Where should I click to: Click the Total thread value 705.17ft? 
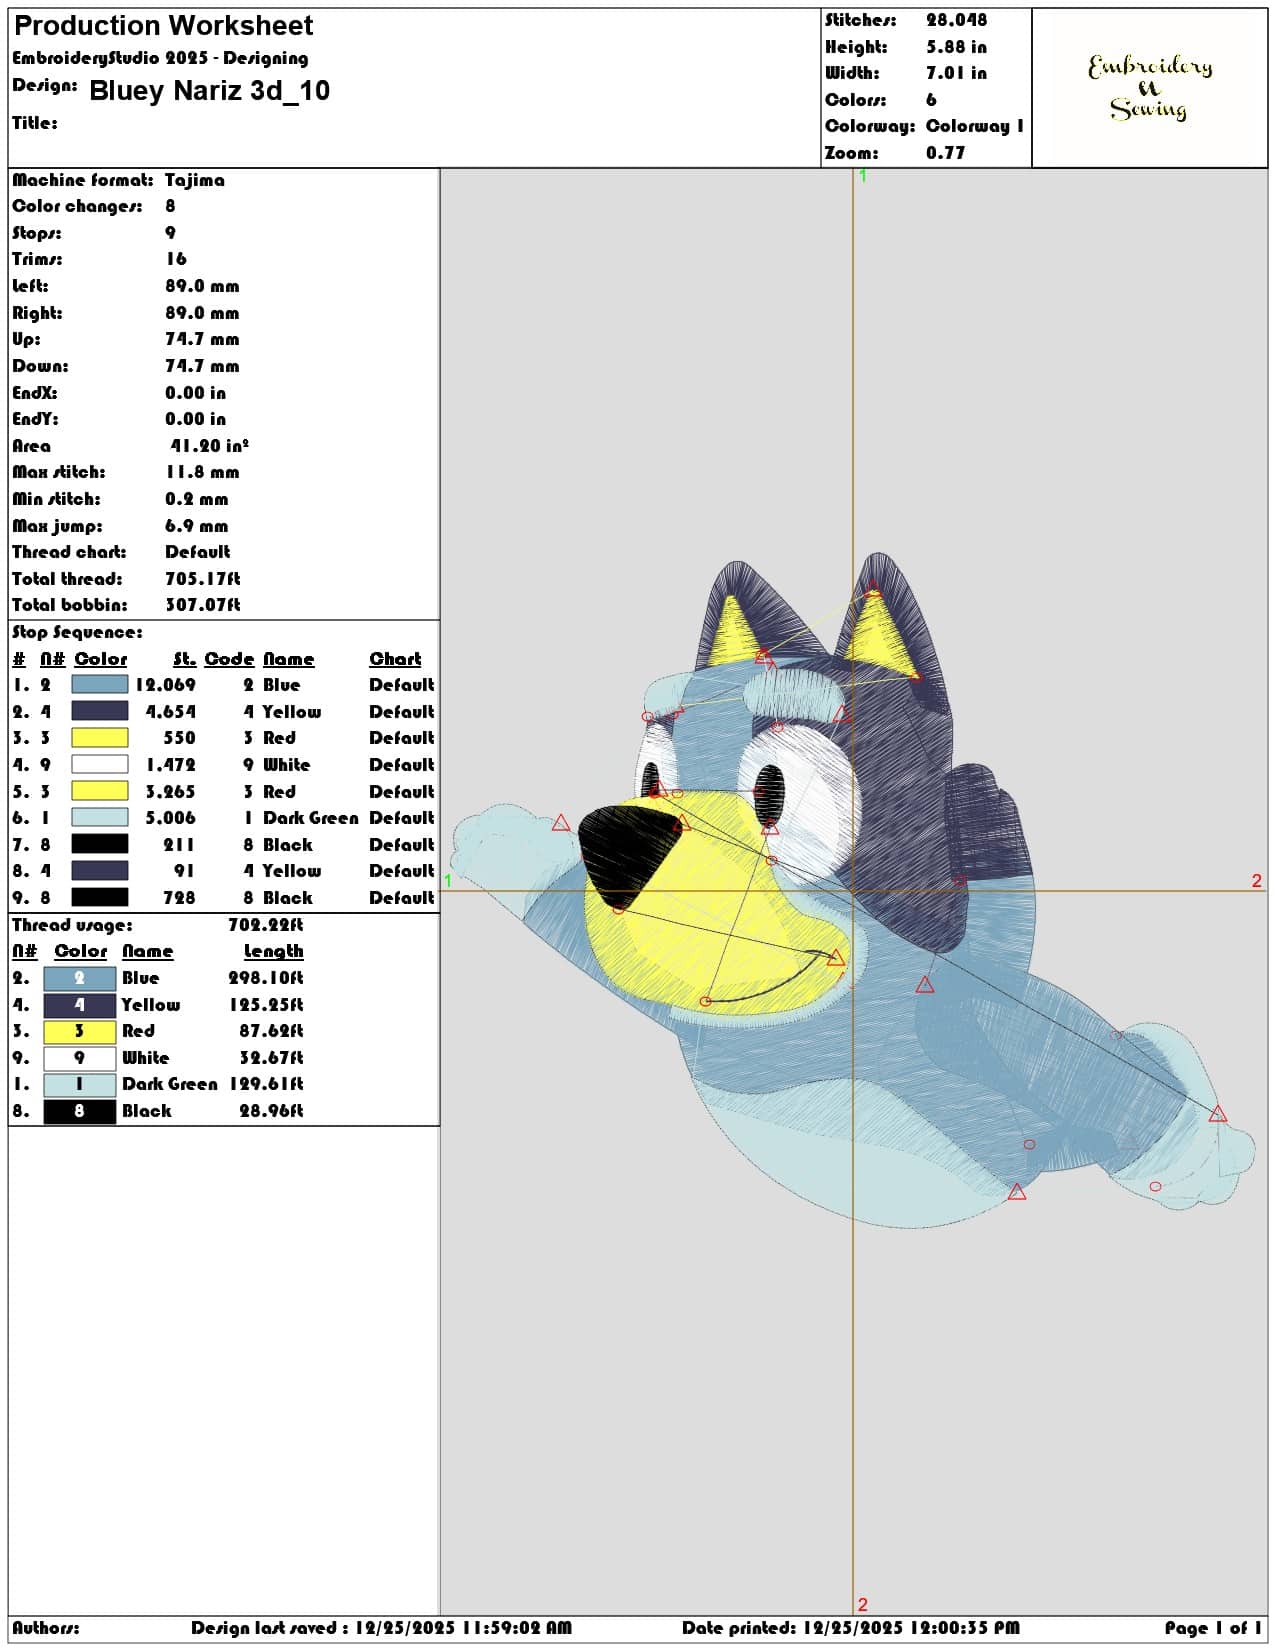point(203,579)
